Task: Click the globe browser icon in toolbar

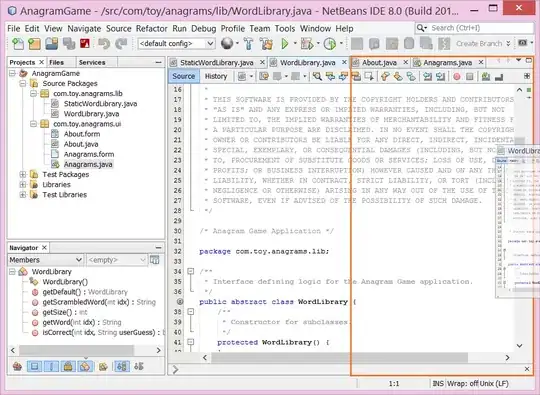Action: coord(227,43)
